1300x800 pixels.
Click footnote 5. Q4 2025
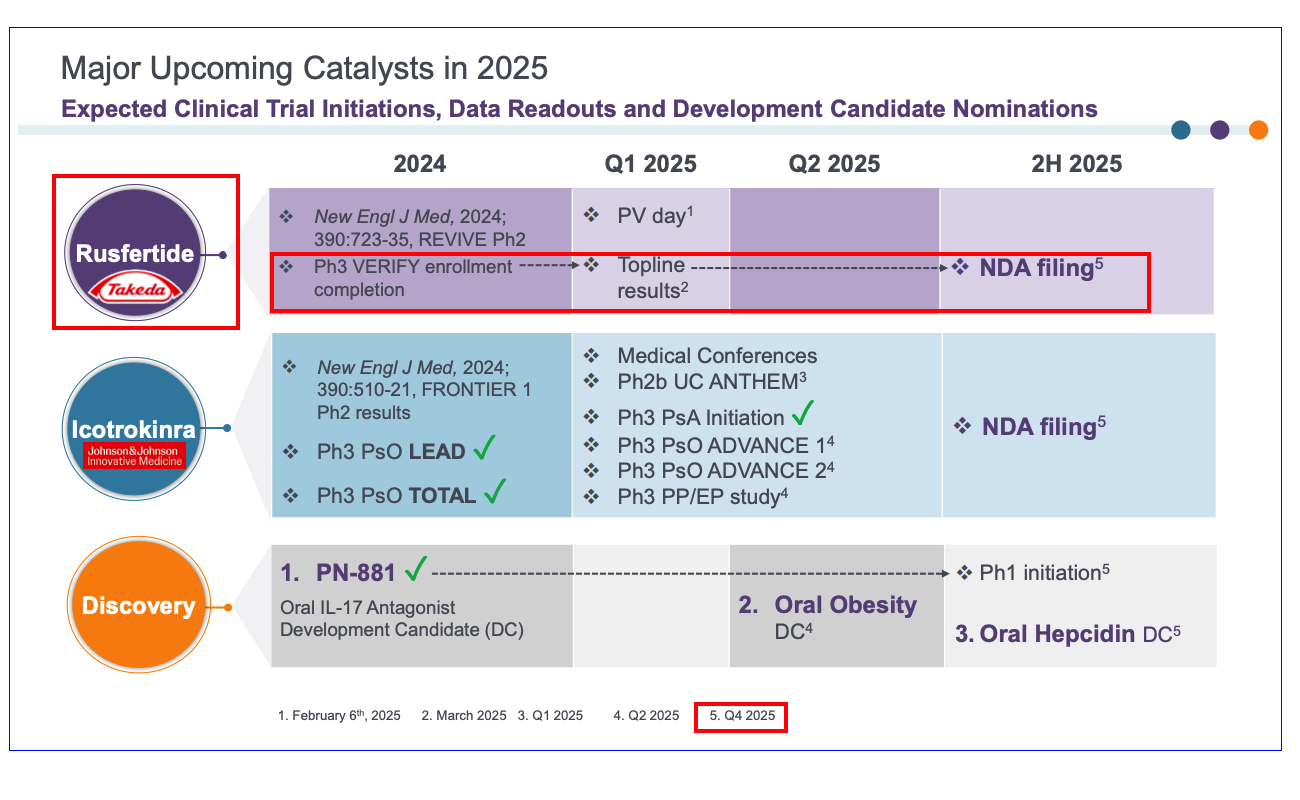point(742,716)
